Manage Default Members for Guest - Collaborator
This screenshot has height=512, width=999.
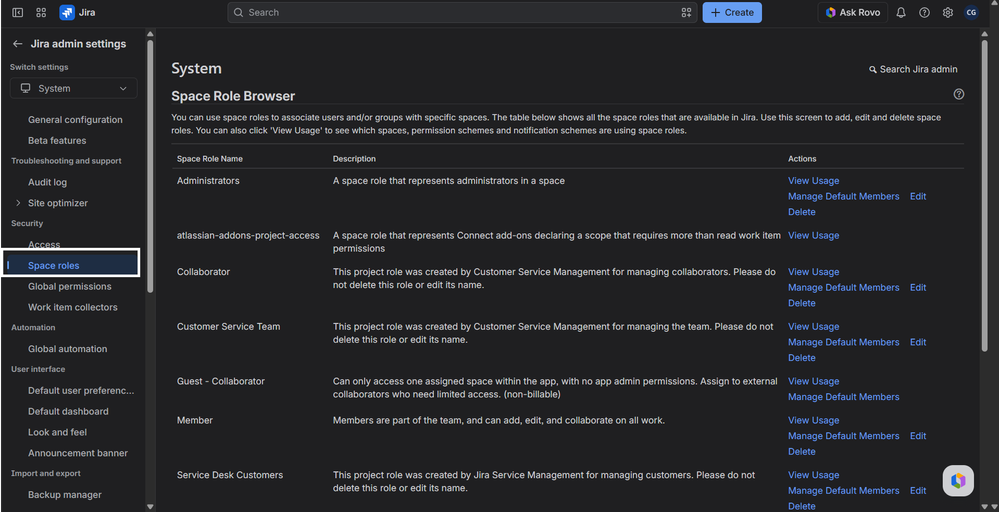tap(844, 397)
